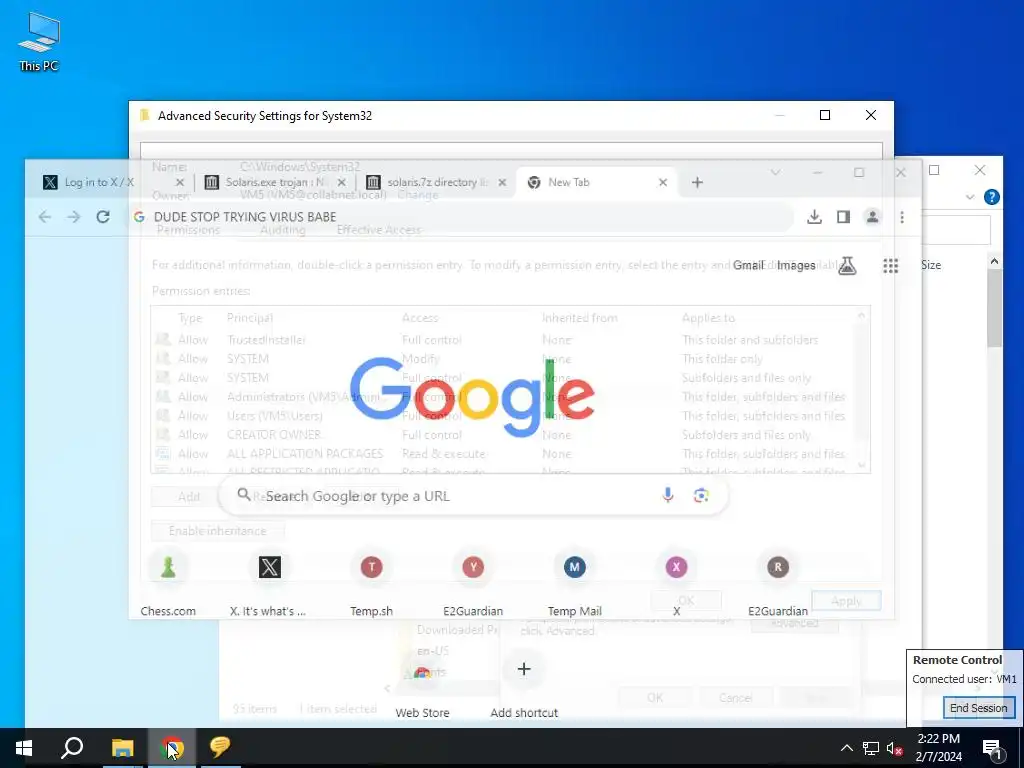Click Google search box
This screenshot has height=768, width=1024.
(x=473, y=496)
